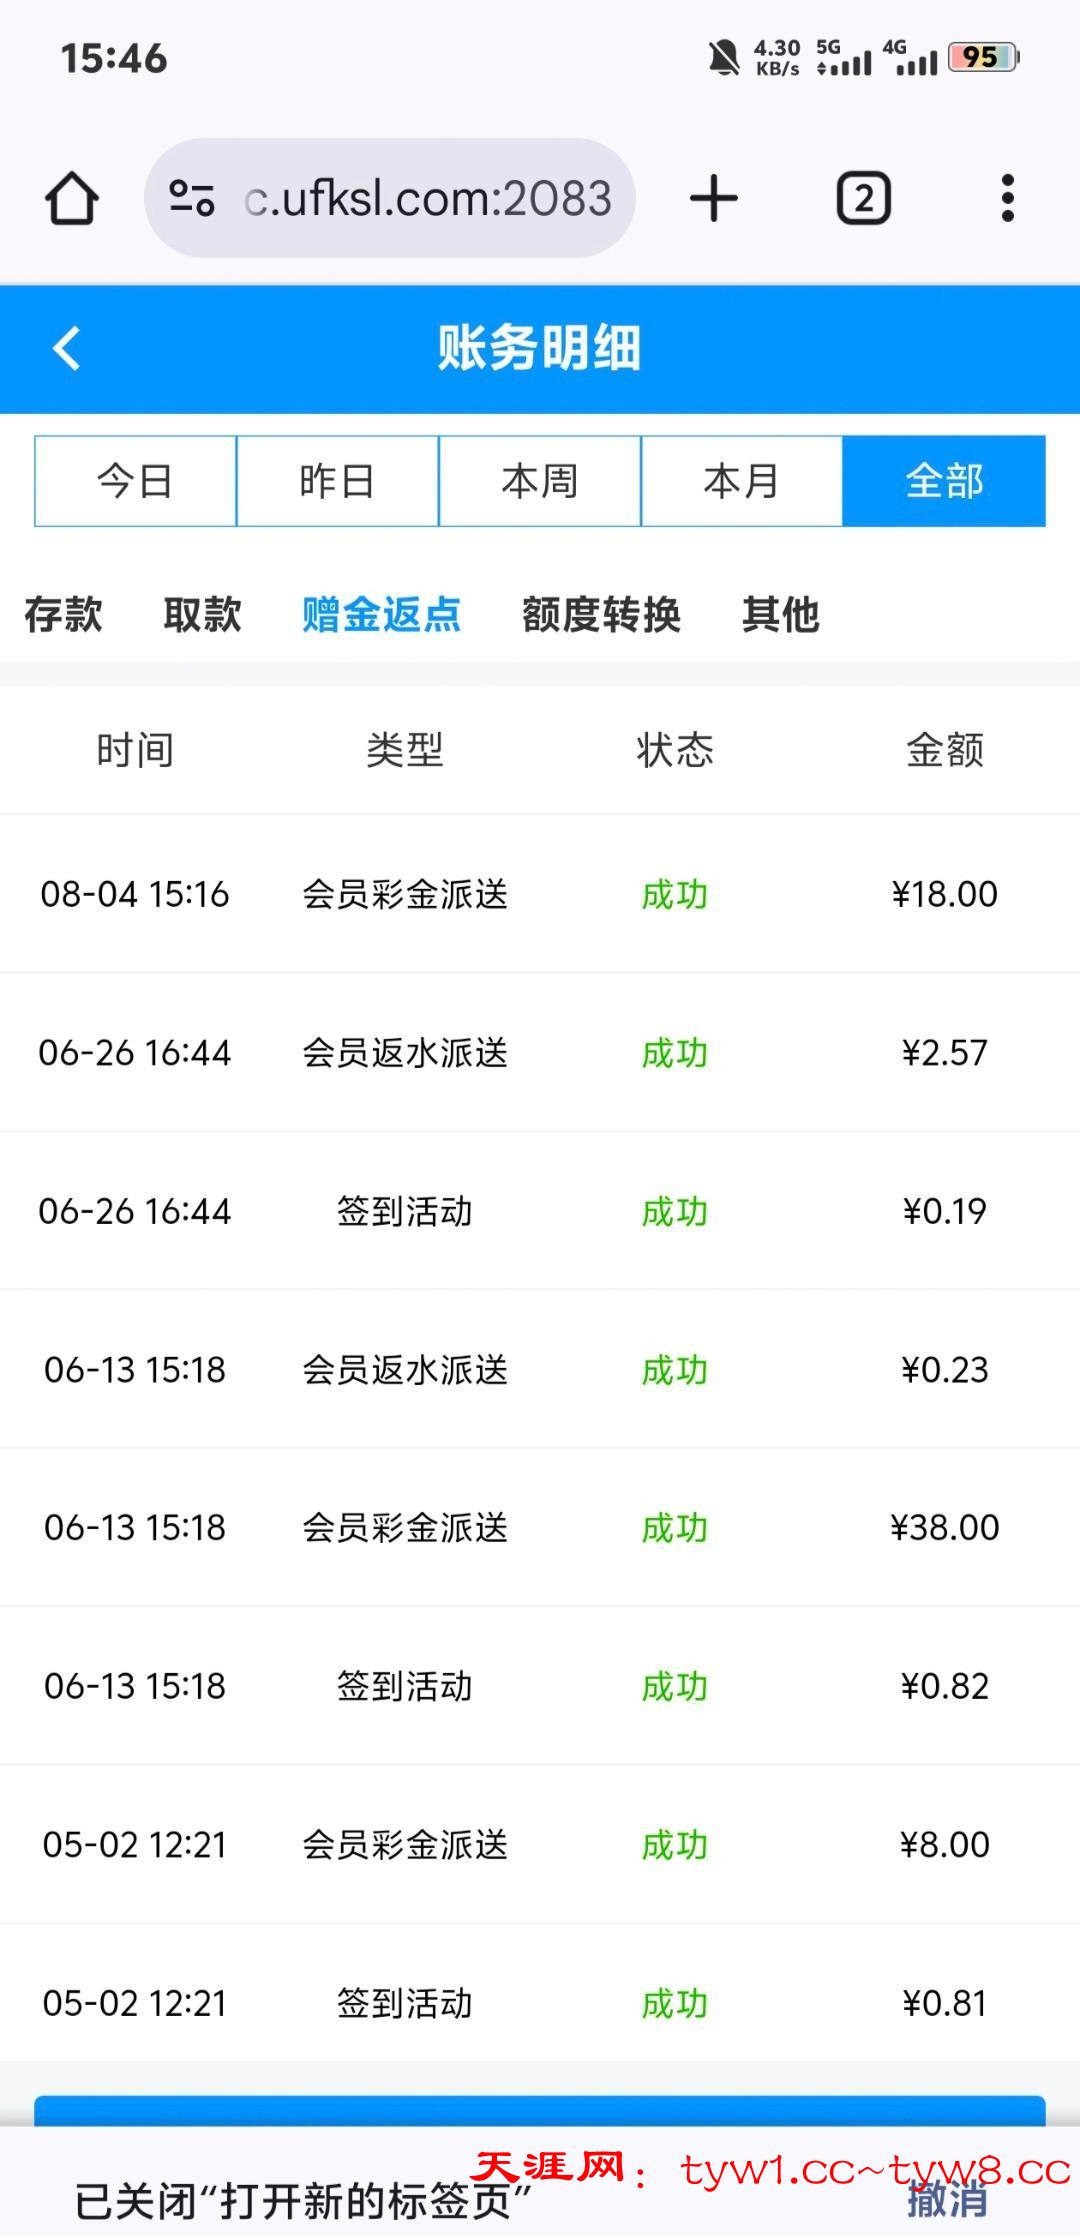The height and width of the screenshot is (2236, 1080).
Task: Select the 全部 date filter
Action: (x=944, y=481)
